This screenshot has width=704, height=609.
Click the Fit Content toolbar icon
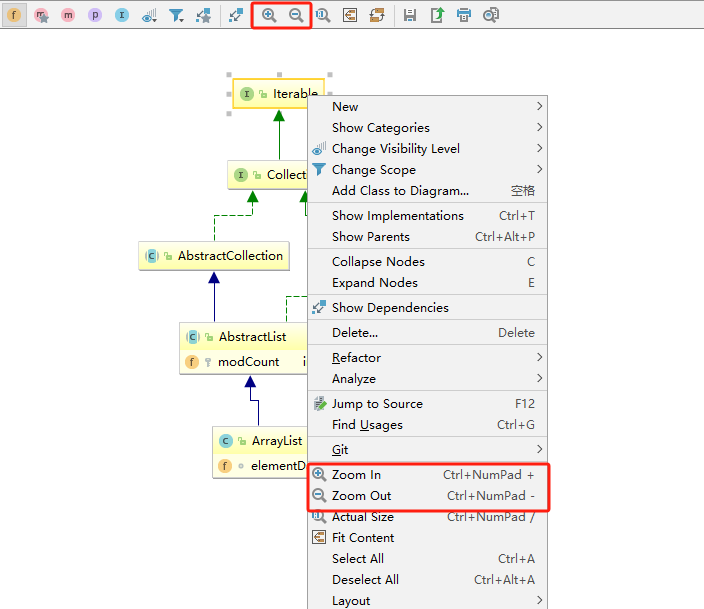350,15
